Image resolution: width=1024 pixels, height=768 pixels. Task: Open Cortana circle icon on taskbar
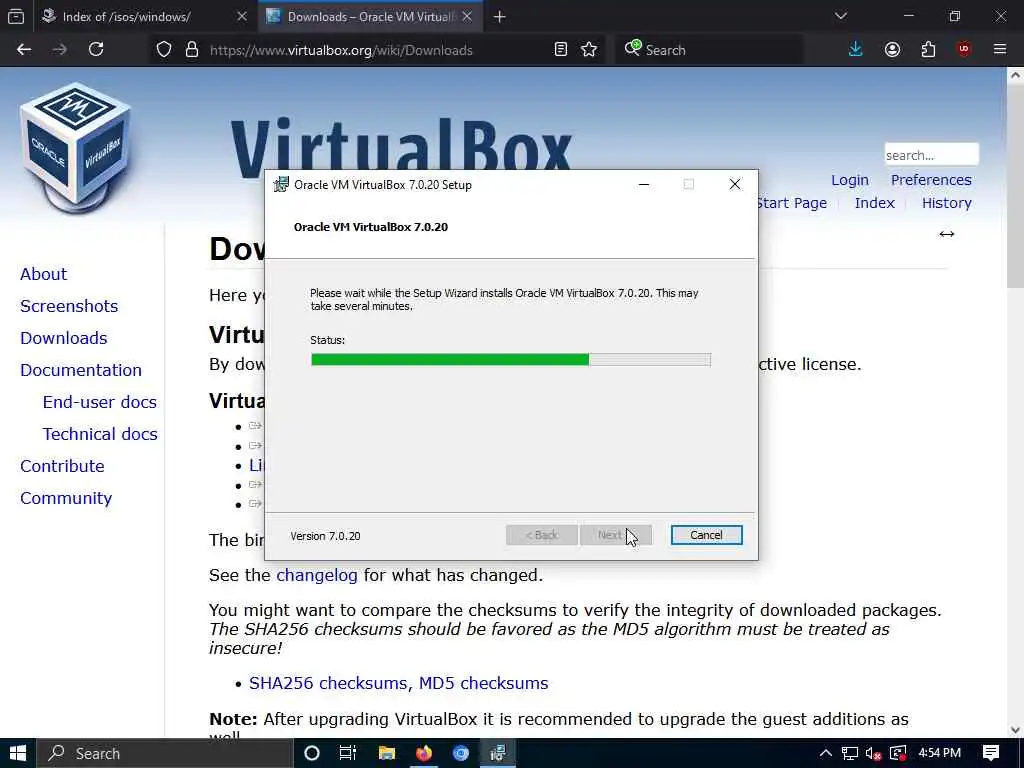312,753
